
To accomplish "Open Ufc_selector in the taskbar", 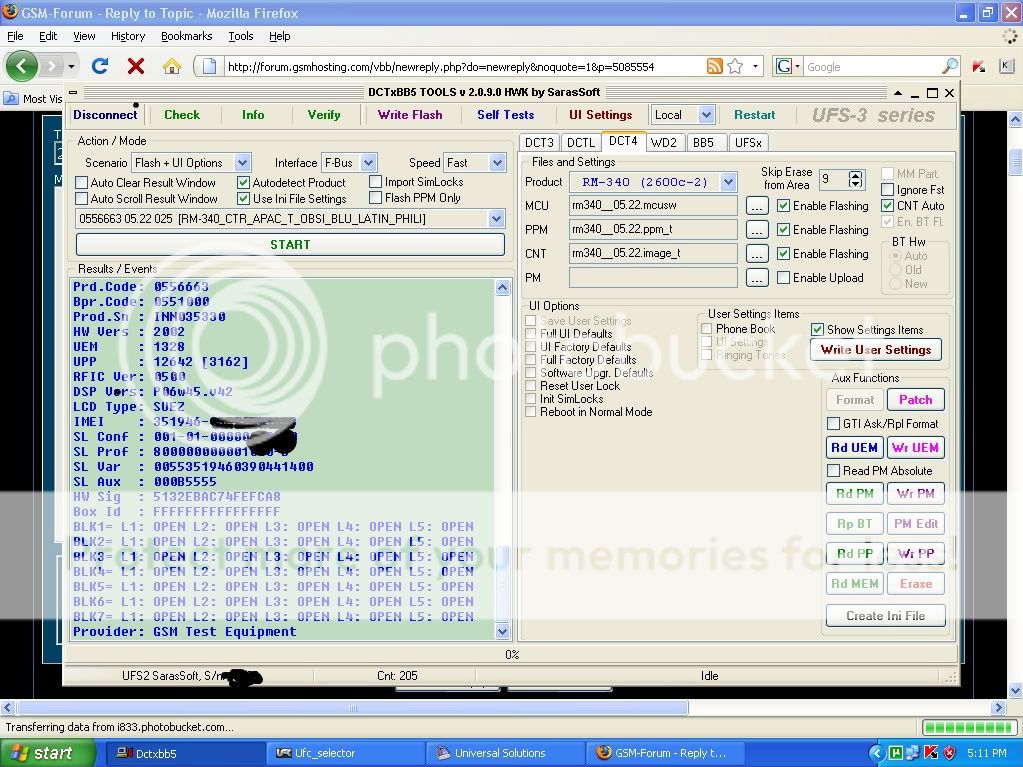I will 346,753.
